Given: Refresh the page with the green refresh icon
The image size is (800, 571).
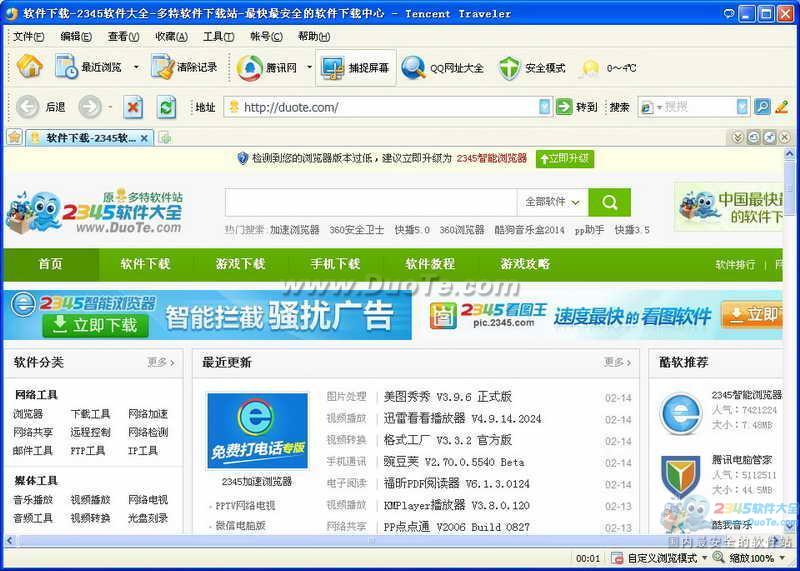Looking at the screenshot, I should click(x=166, y=107).
